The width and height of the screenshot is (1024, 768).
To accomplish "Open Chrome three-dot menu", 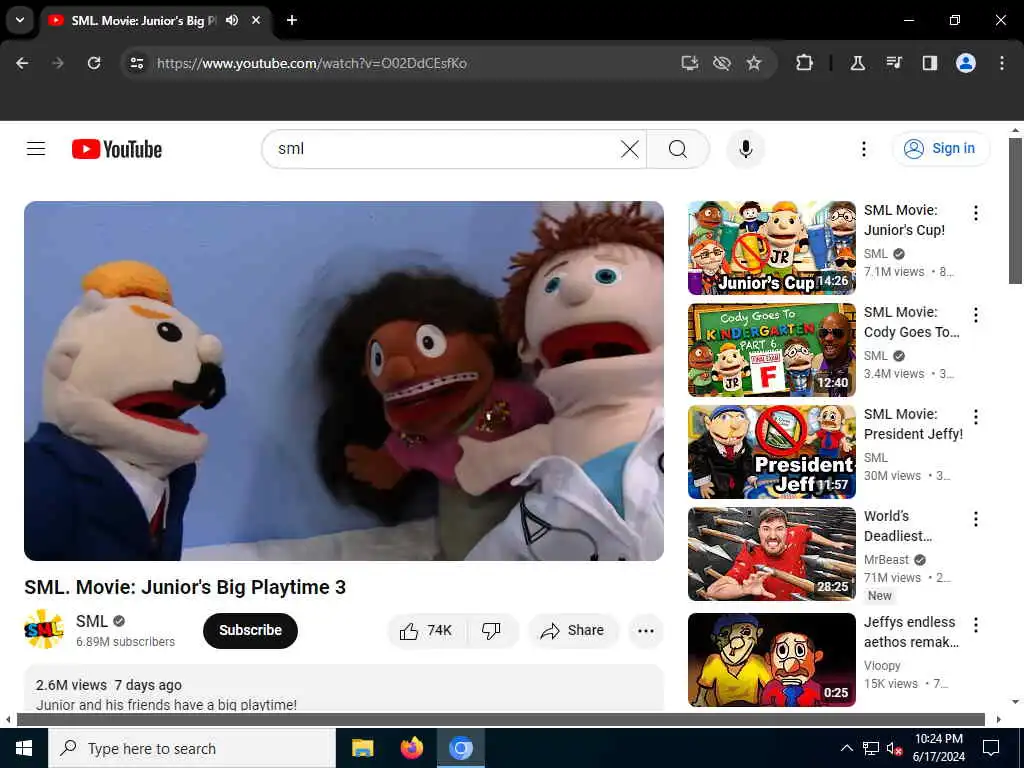I will (1002, 63).
